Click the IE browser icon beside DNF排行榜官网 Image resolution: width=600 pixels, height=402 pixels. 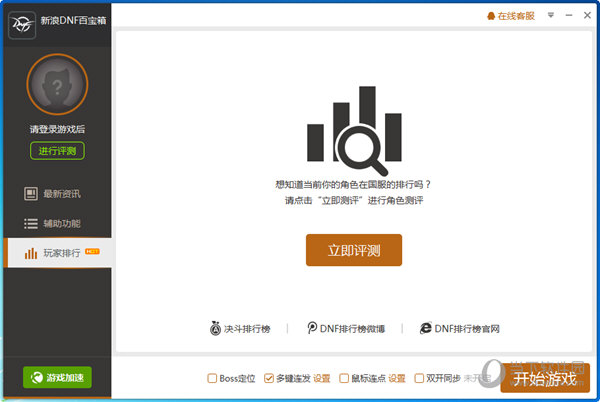(x=426, y=328)
